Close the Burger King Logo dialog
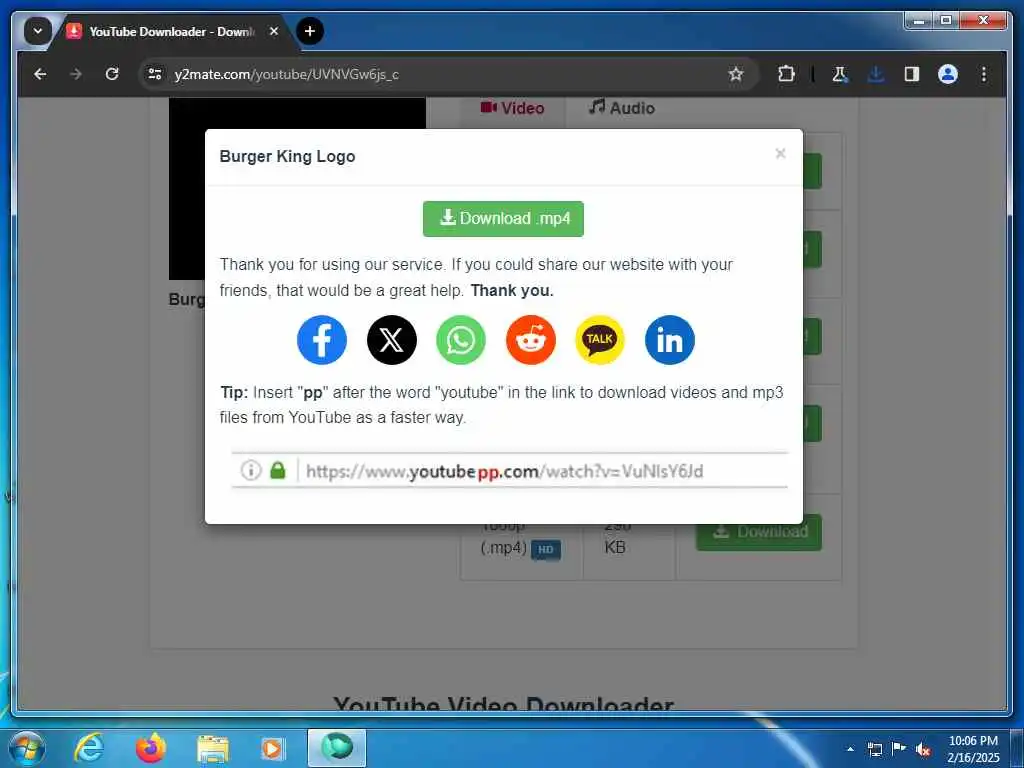The height and width of the screenshot is (768, 1024). click(780, 153)
